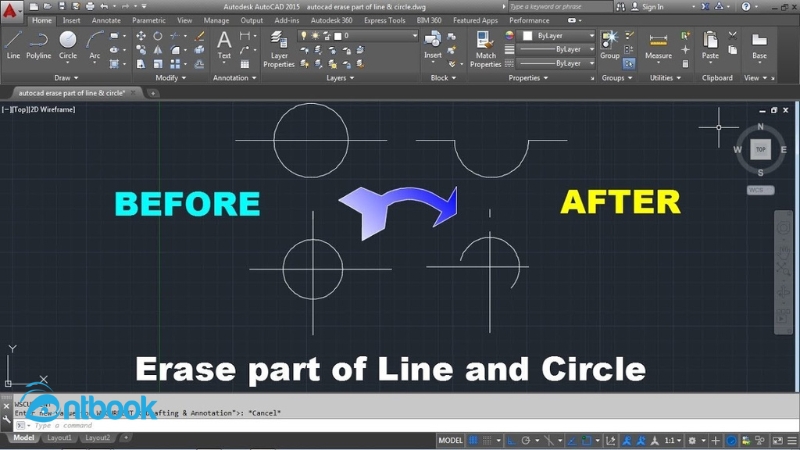This screenshot has width=800, height=450.
Task: Select the Circle tool
Action: click(x=68, y=45)
